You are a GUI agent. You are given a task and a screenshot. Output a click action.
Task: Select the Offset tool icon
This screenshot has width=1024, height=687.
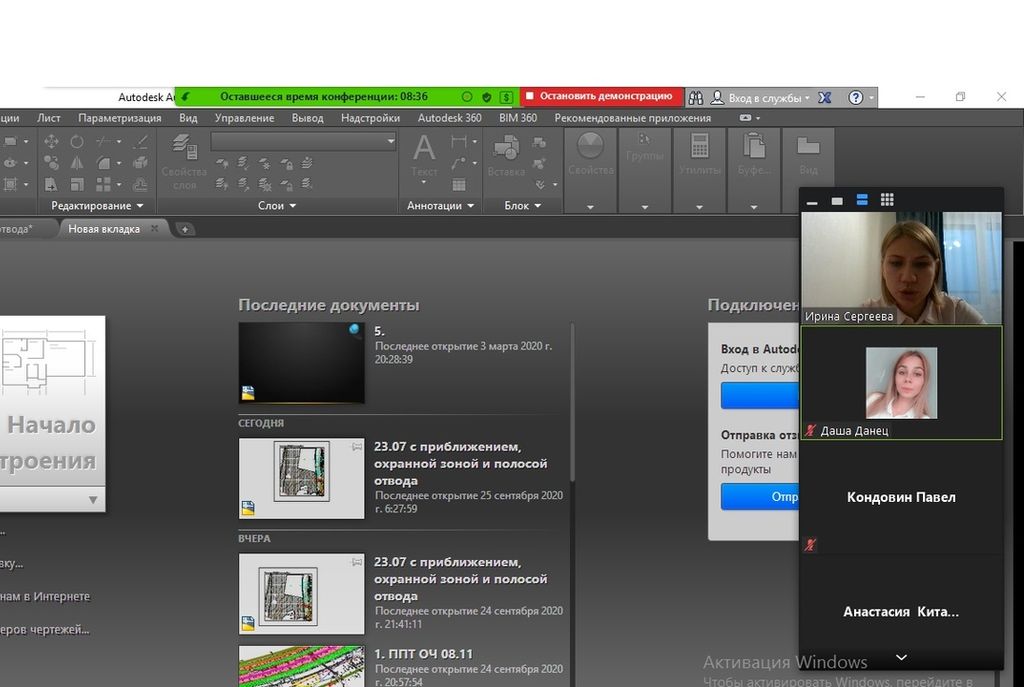[140, 184]
